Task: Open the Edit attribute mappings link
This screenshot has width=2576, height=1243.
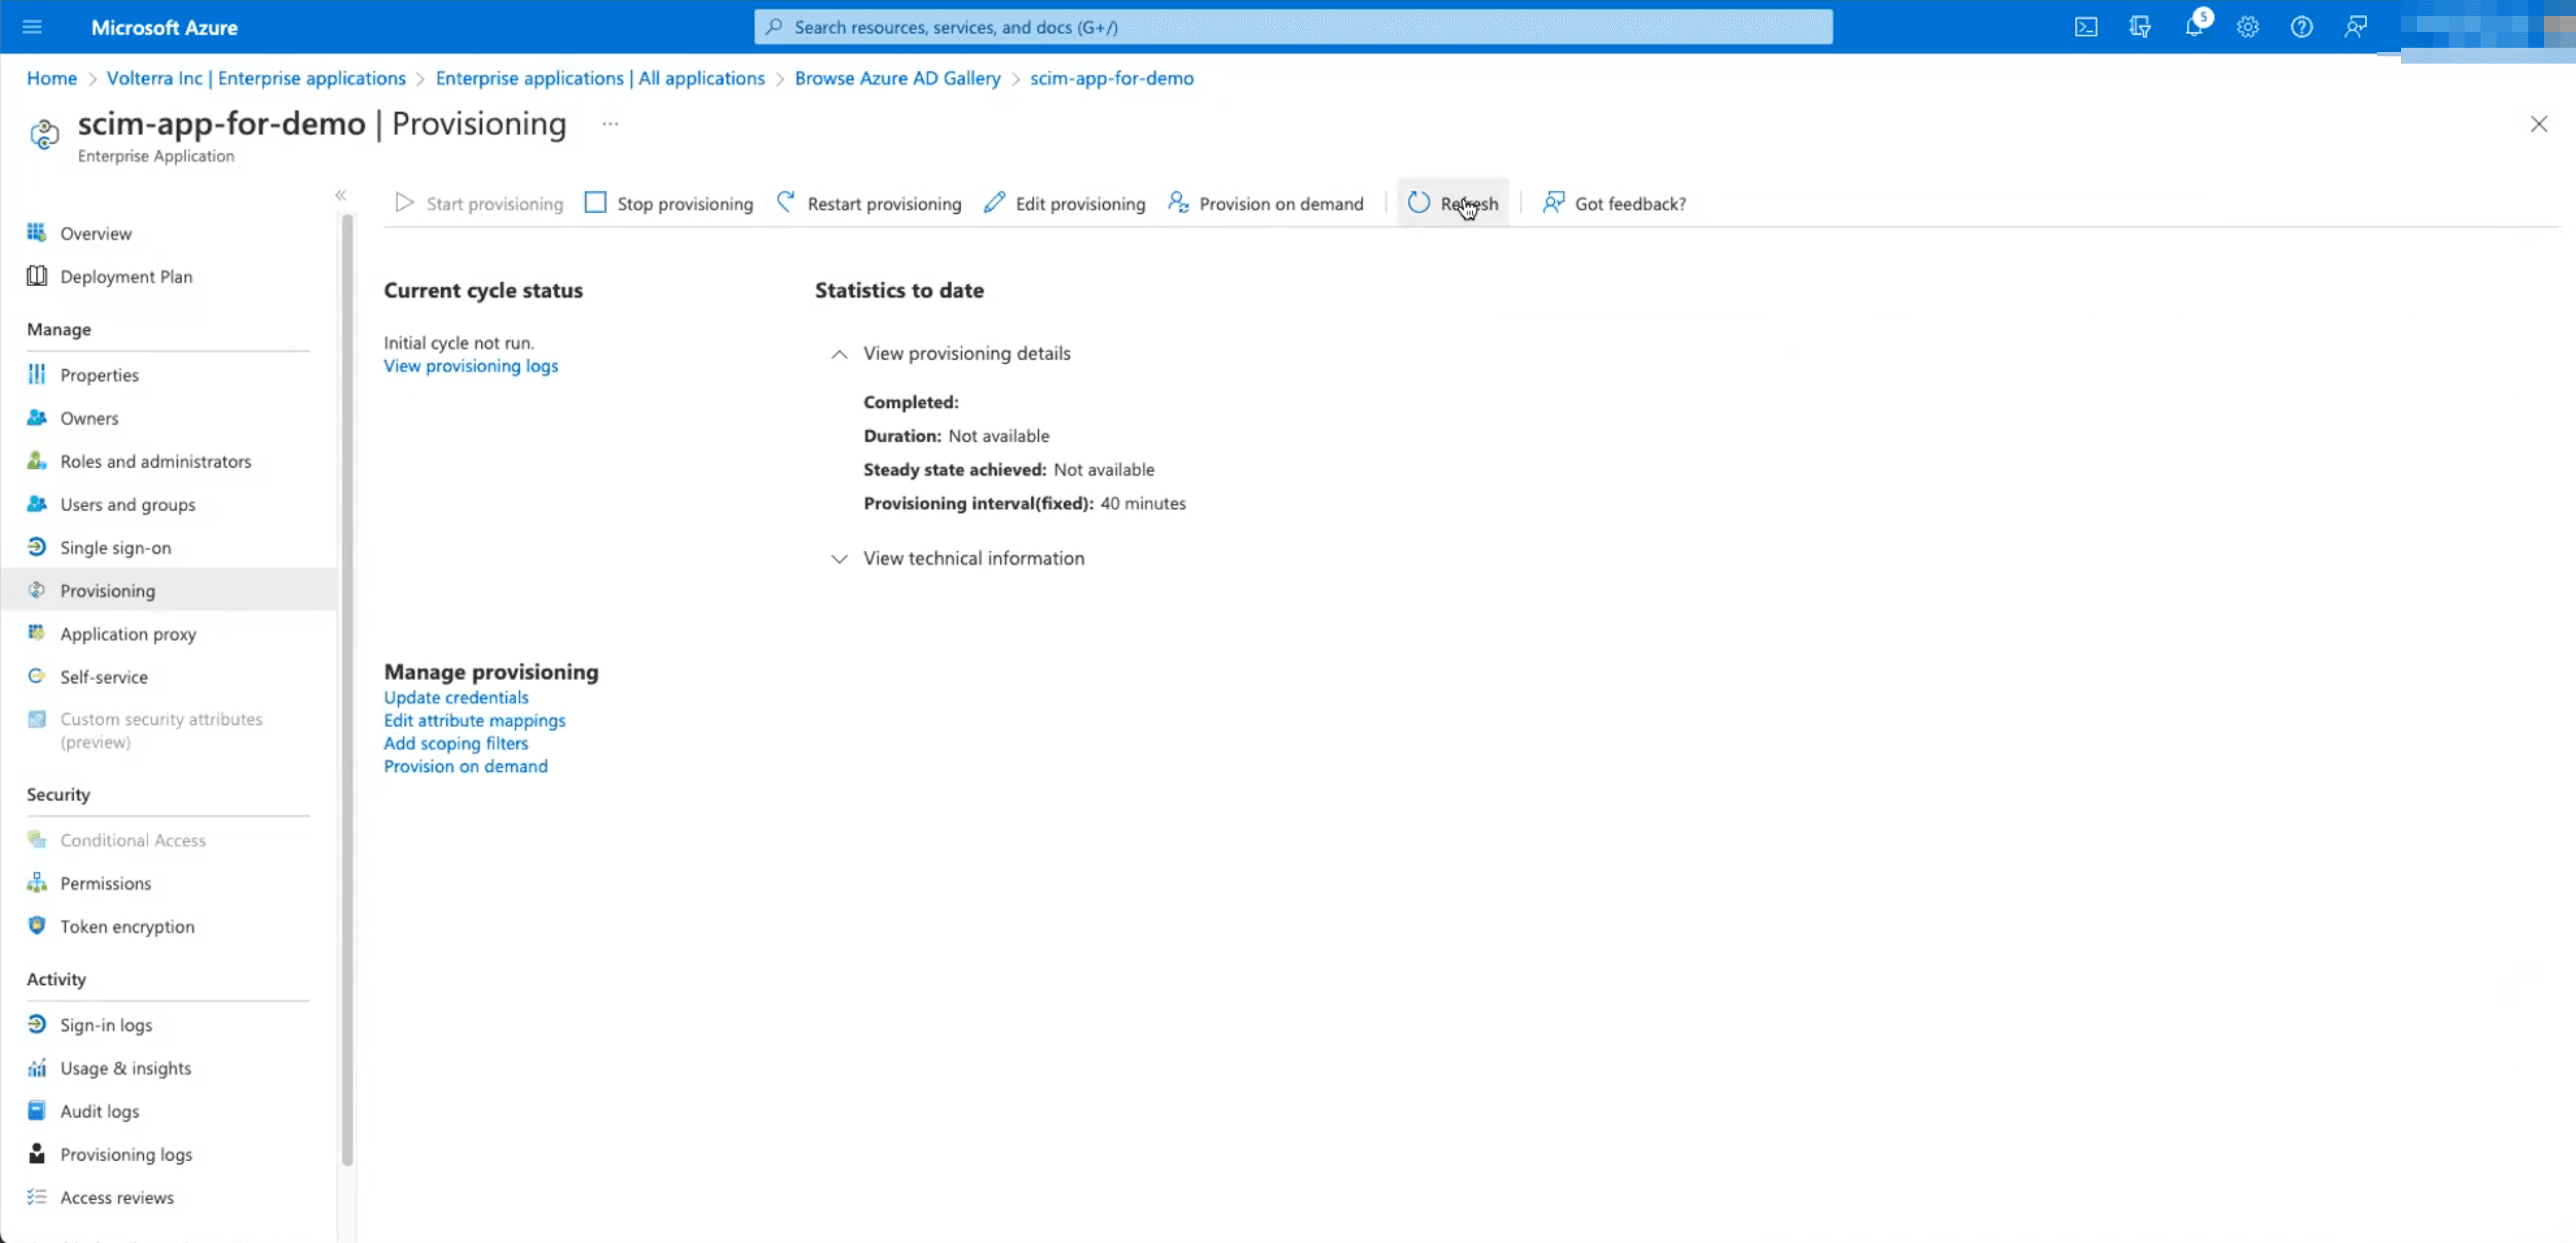Action: (x=473, y=719)
